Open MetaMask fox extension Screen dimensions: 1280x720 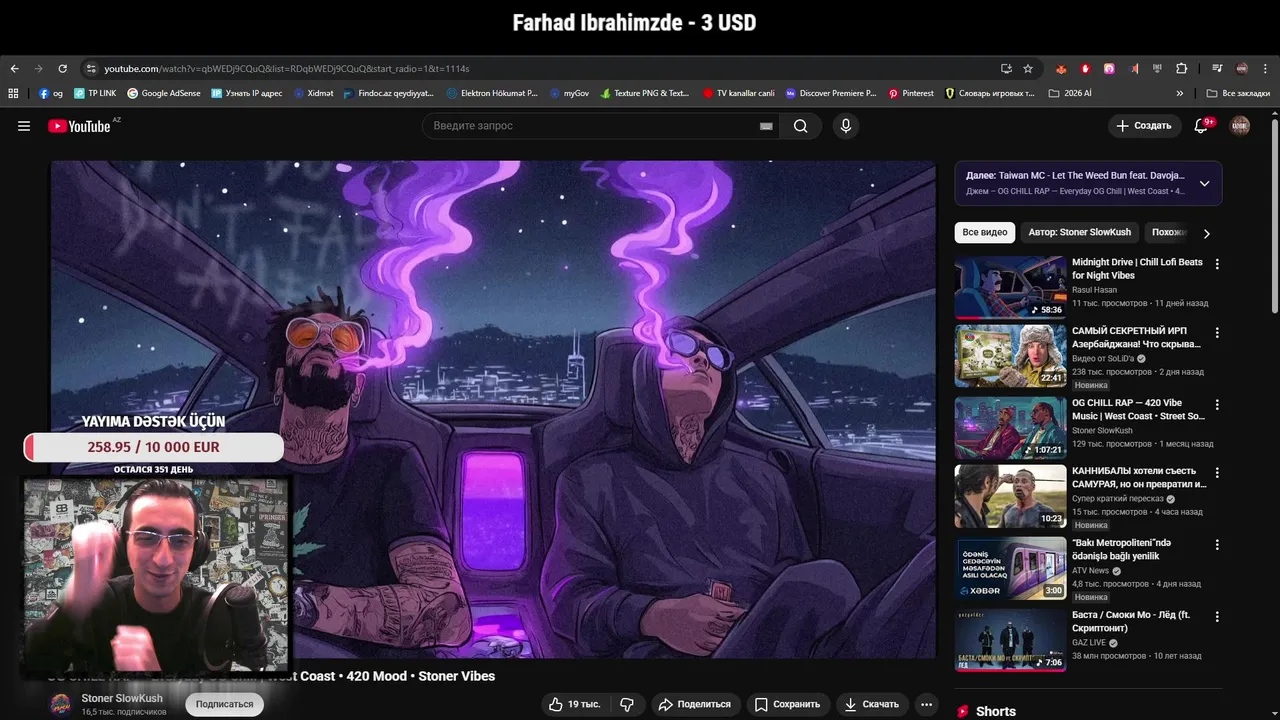click(x=1061, y=68)
